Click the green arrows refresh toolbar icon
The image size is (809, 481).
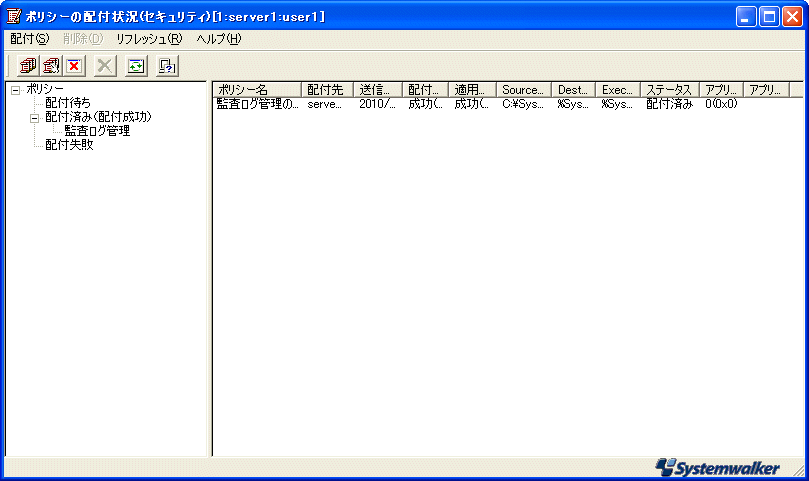(x=136, y=66)
